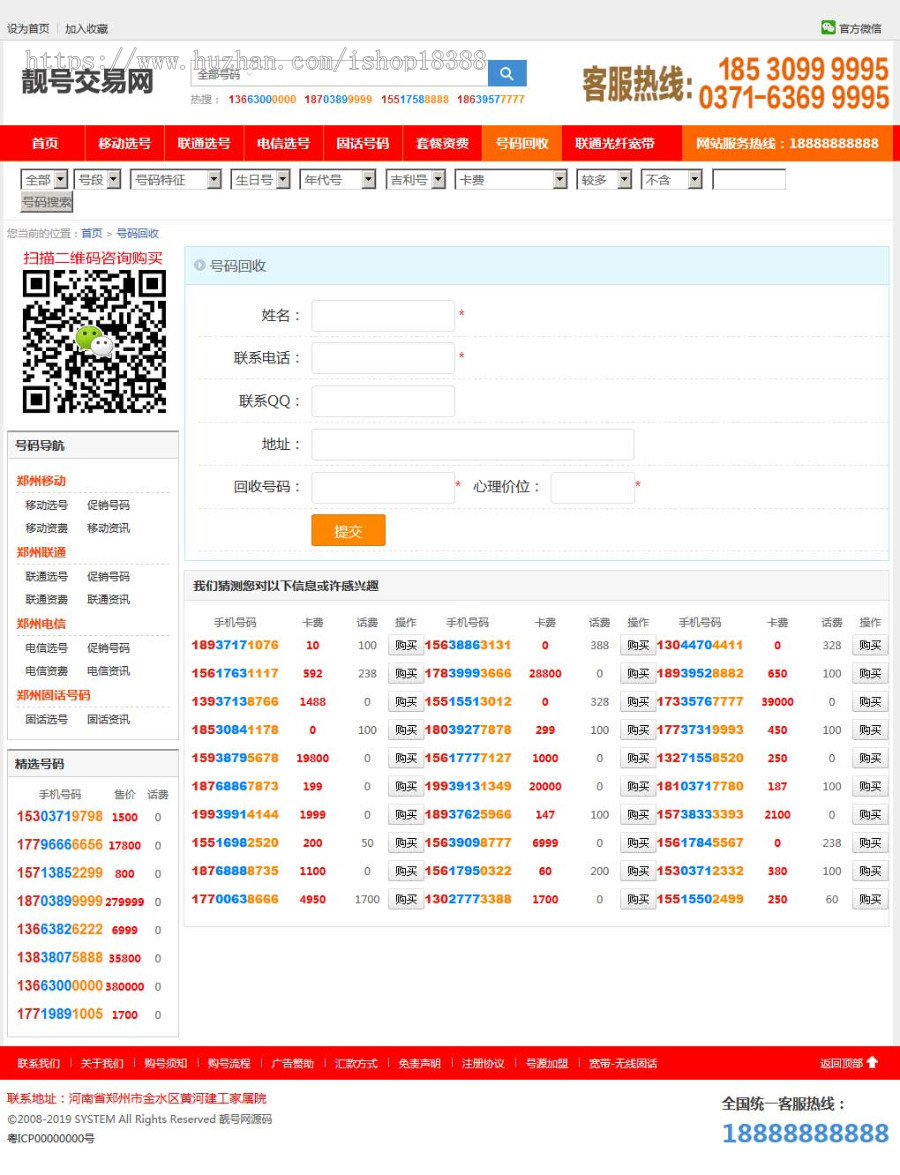Click the 提交 submit button

tap(348, 532)
